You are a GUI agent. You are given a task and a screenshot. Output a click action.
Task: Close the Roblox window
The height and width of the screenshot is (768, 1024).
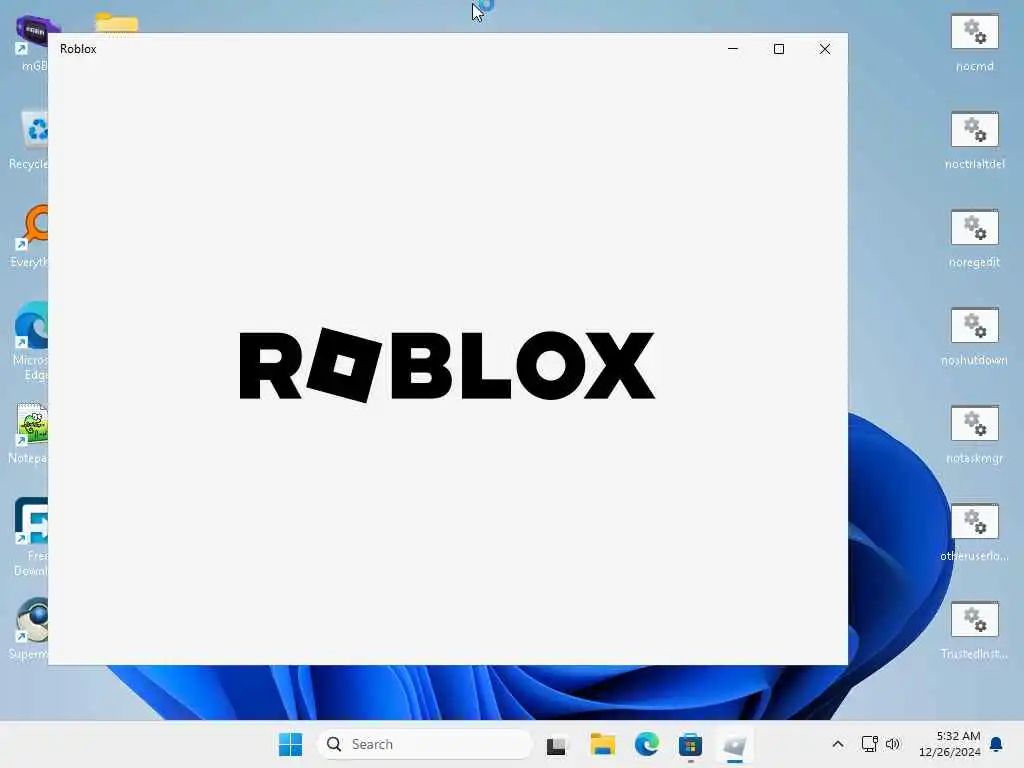coord(825,49)
